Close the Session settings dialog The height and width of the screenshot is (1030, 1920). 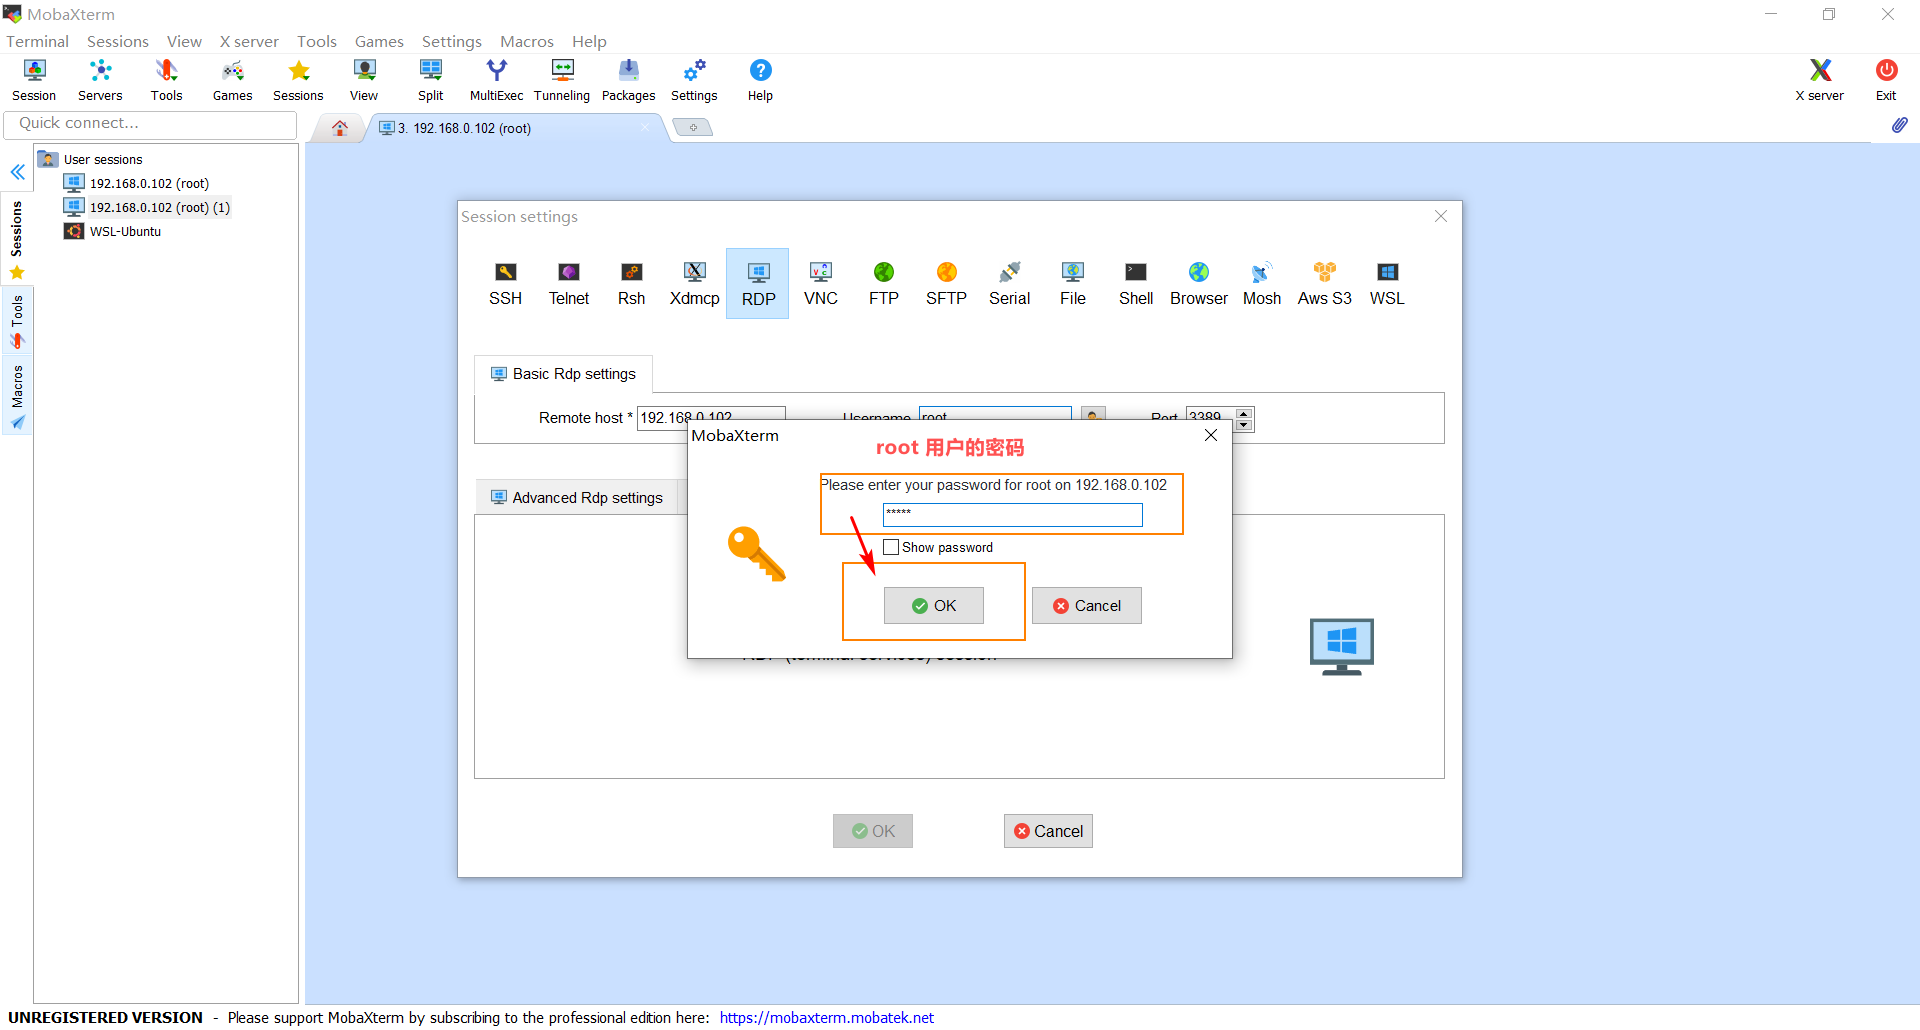coord(1441,216)
